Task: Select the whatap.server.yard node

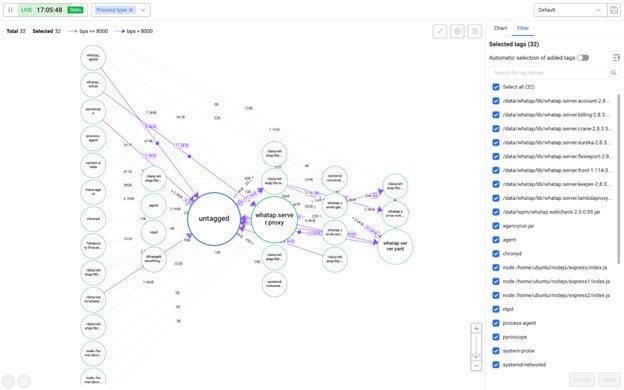Action: (395, 246)
